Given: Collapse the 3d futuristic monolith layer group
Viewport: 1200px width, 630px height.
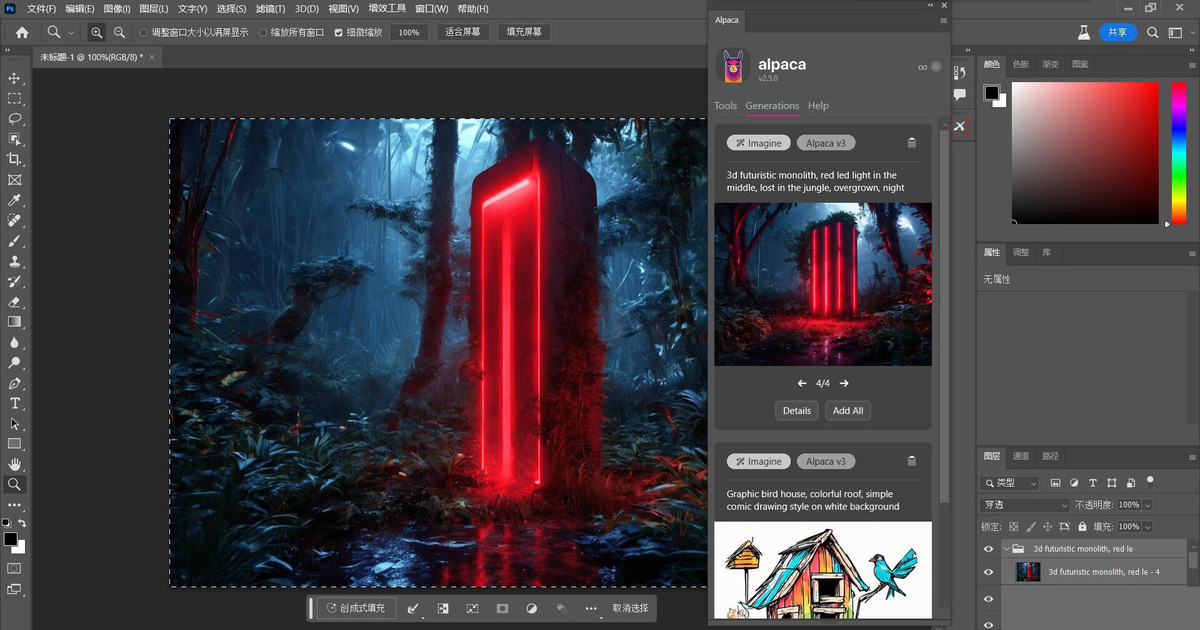Looking at the screenshot, I should (1006, 549).
